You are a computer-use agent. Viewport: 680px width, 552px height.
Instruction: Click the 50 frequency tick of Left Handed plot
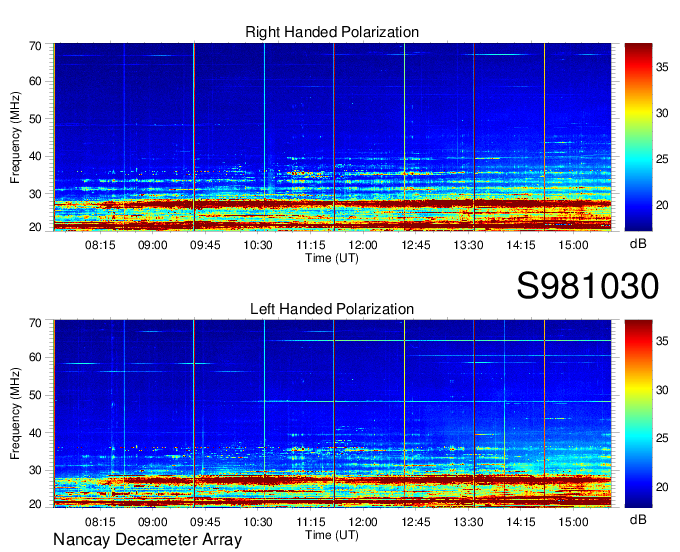(35, 395)
